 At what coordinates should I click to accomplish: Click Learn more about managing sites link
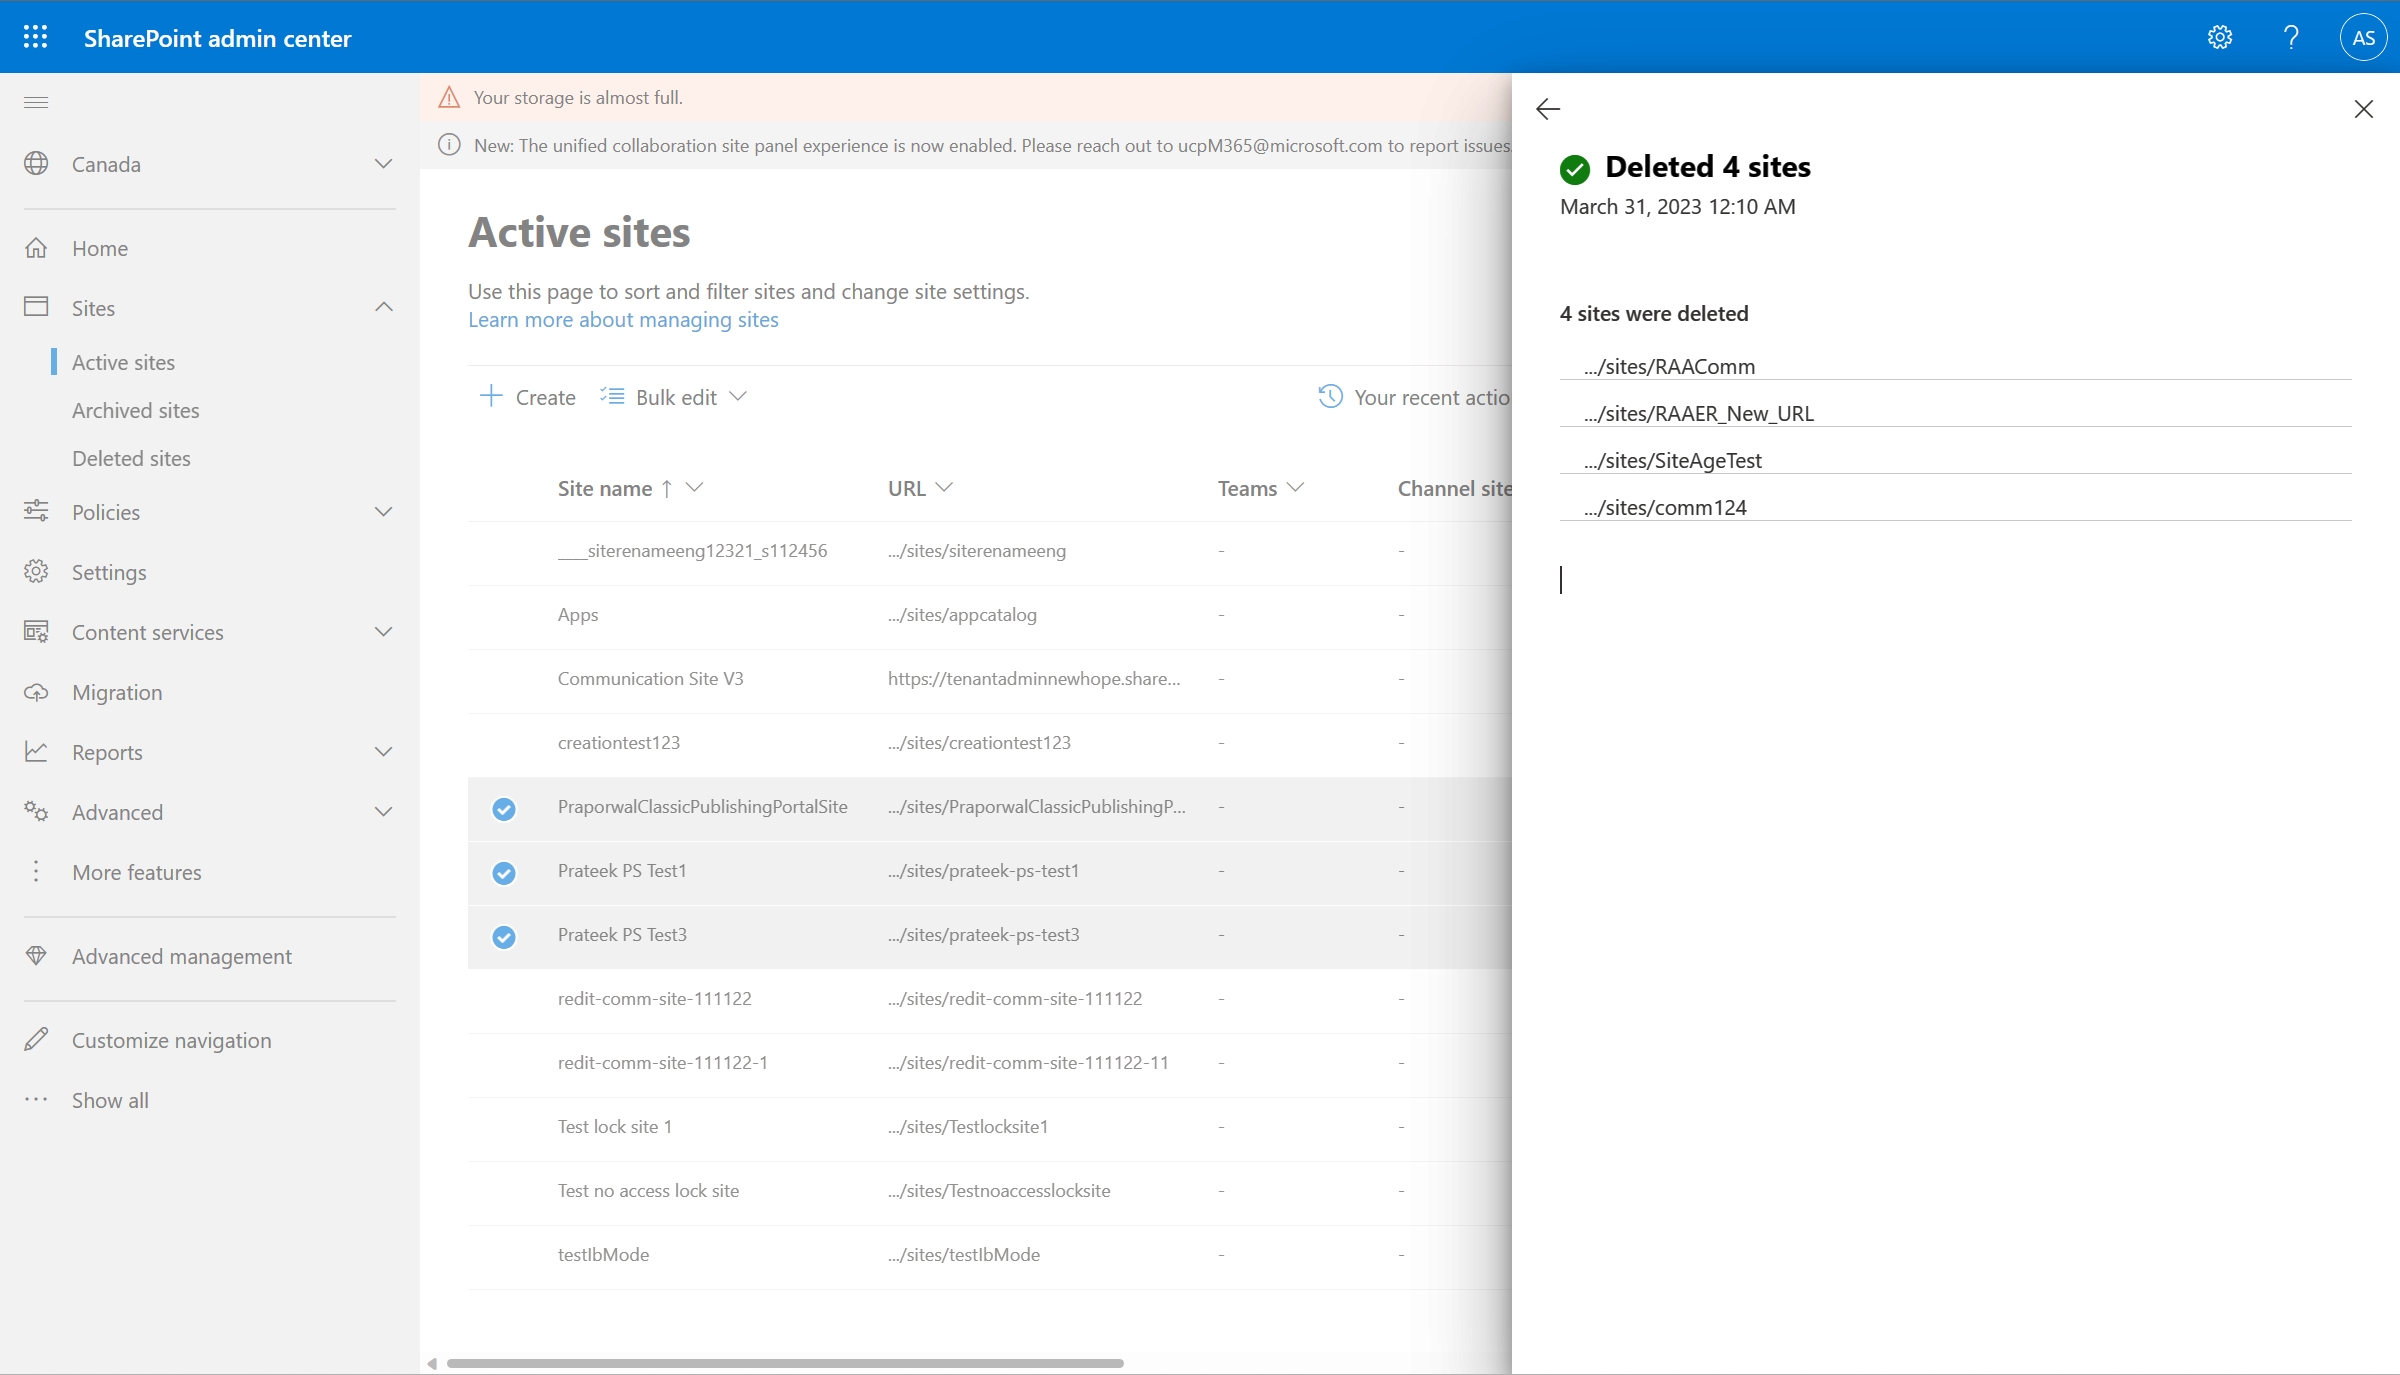(x=621, y=318)
